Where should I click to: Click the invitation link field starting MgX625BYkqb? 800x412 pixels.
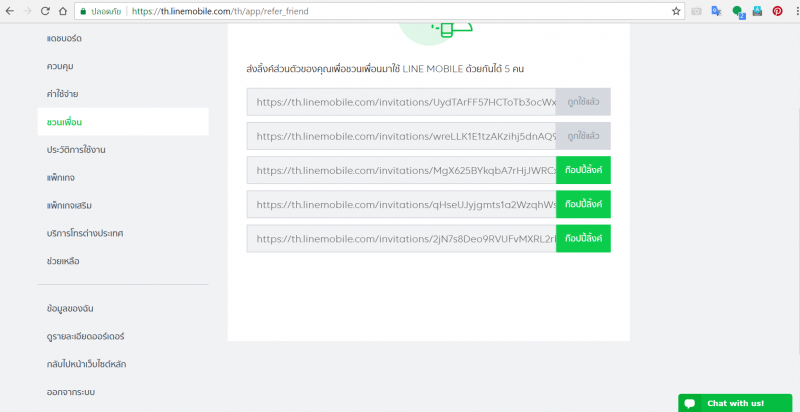pyautogui.click(x=402, y=170)
